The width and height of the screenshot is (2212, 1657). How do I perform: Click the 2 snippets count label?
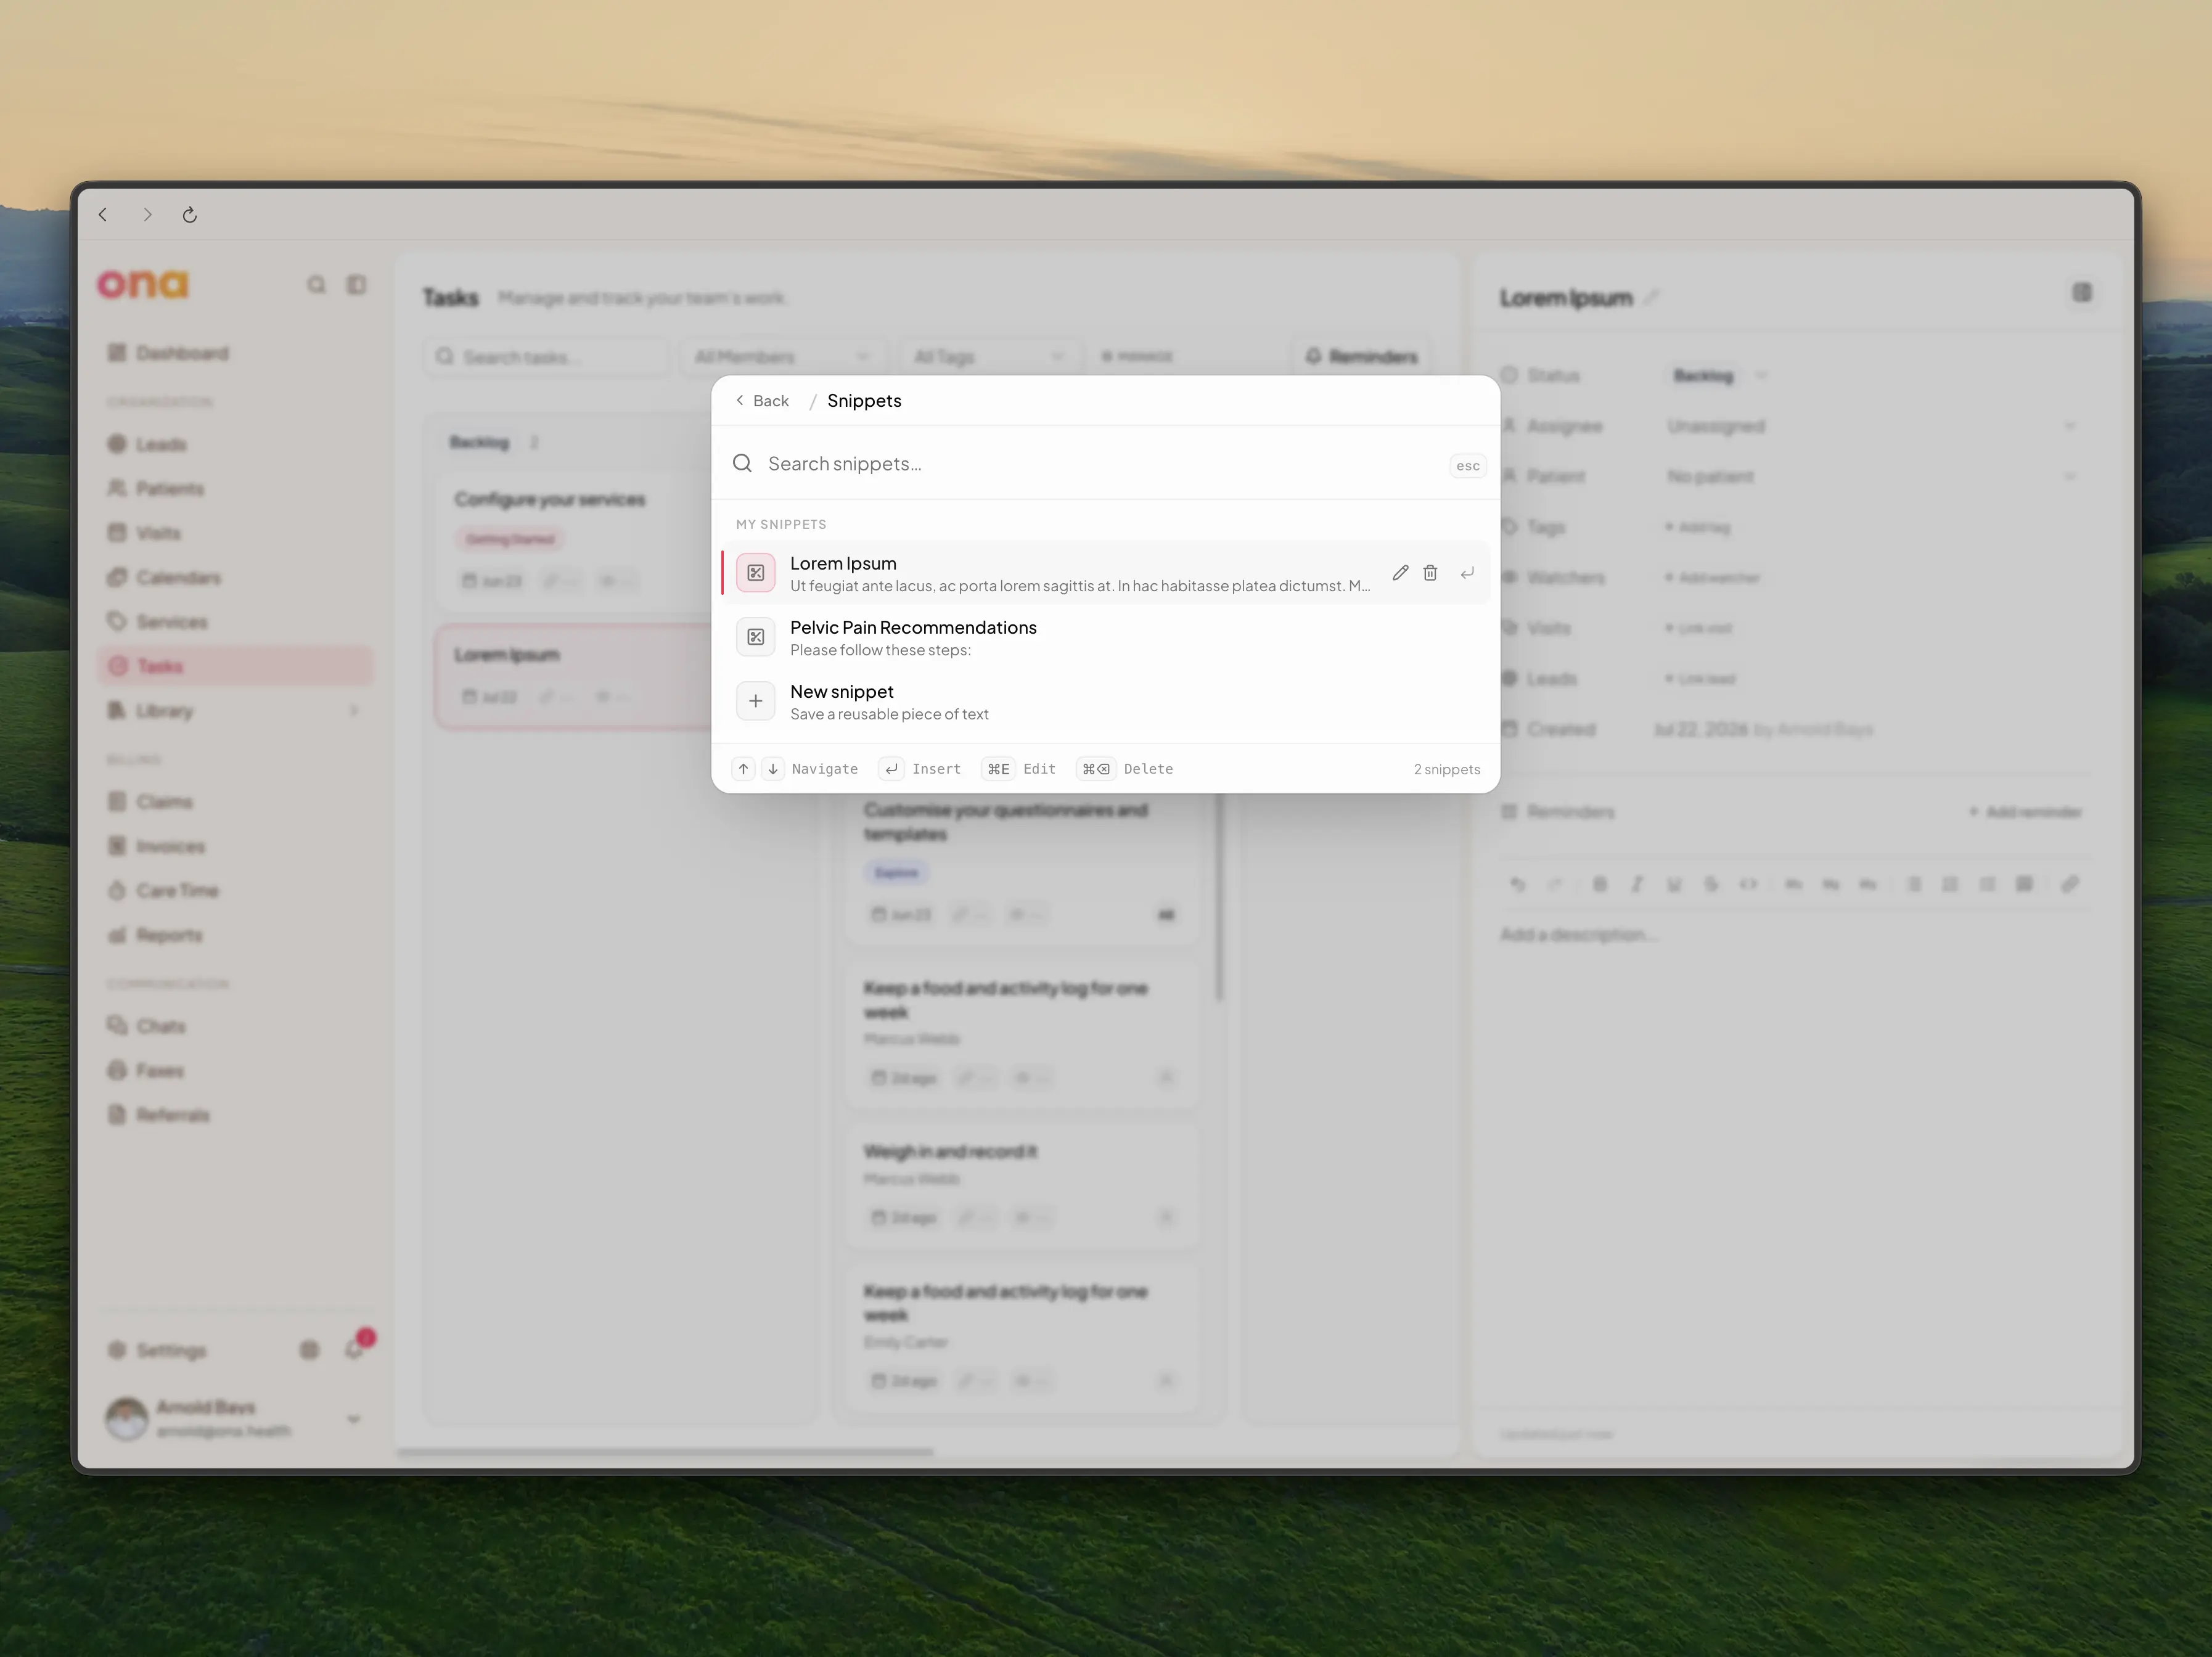[1446, 769]
